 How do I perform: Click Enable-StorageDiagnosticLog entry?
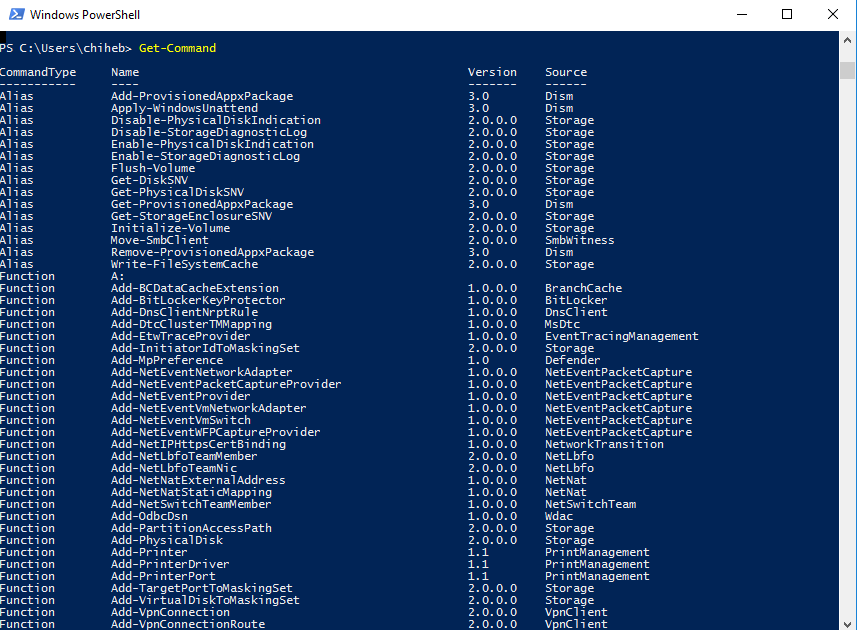(x=206, y=156)
